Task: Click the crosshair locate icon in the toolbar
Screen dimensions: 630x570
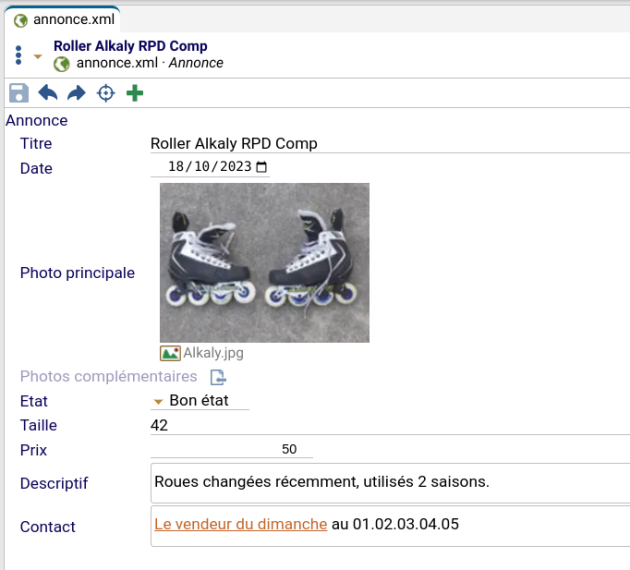Action: coord(105,93)
